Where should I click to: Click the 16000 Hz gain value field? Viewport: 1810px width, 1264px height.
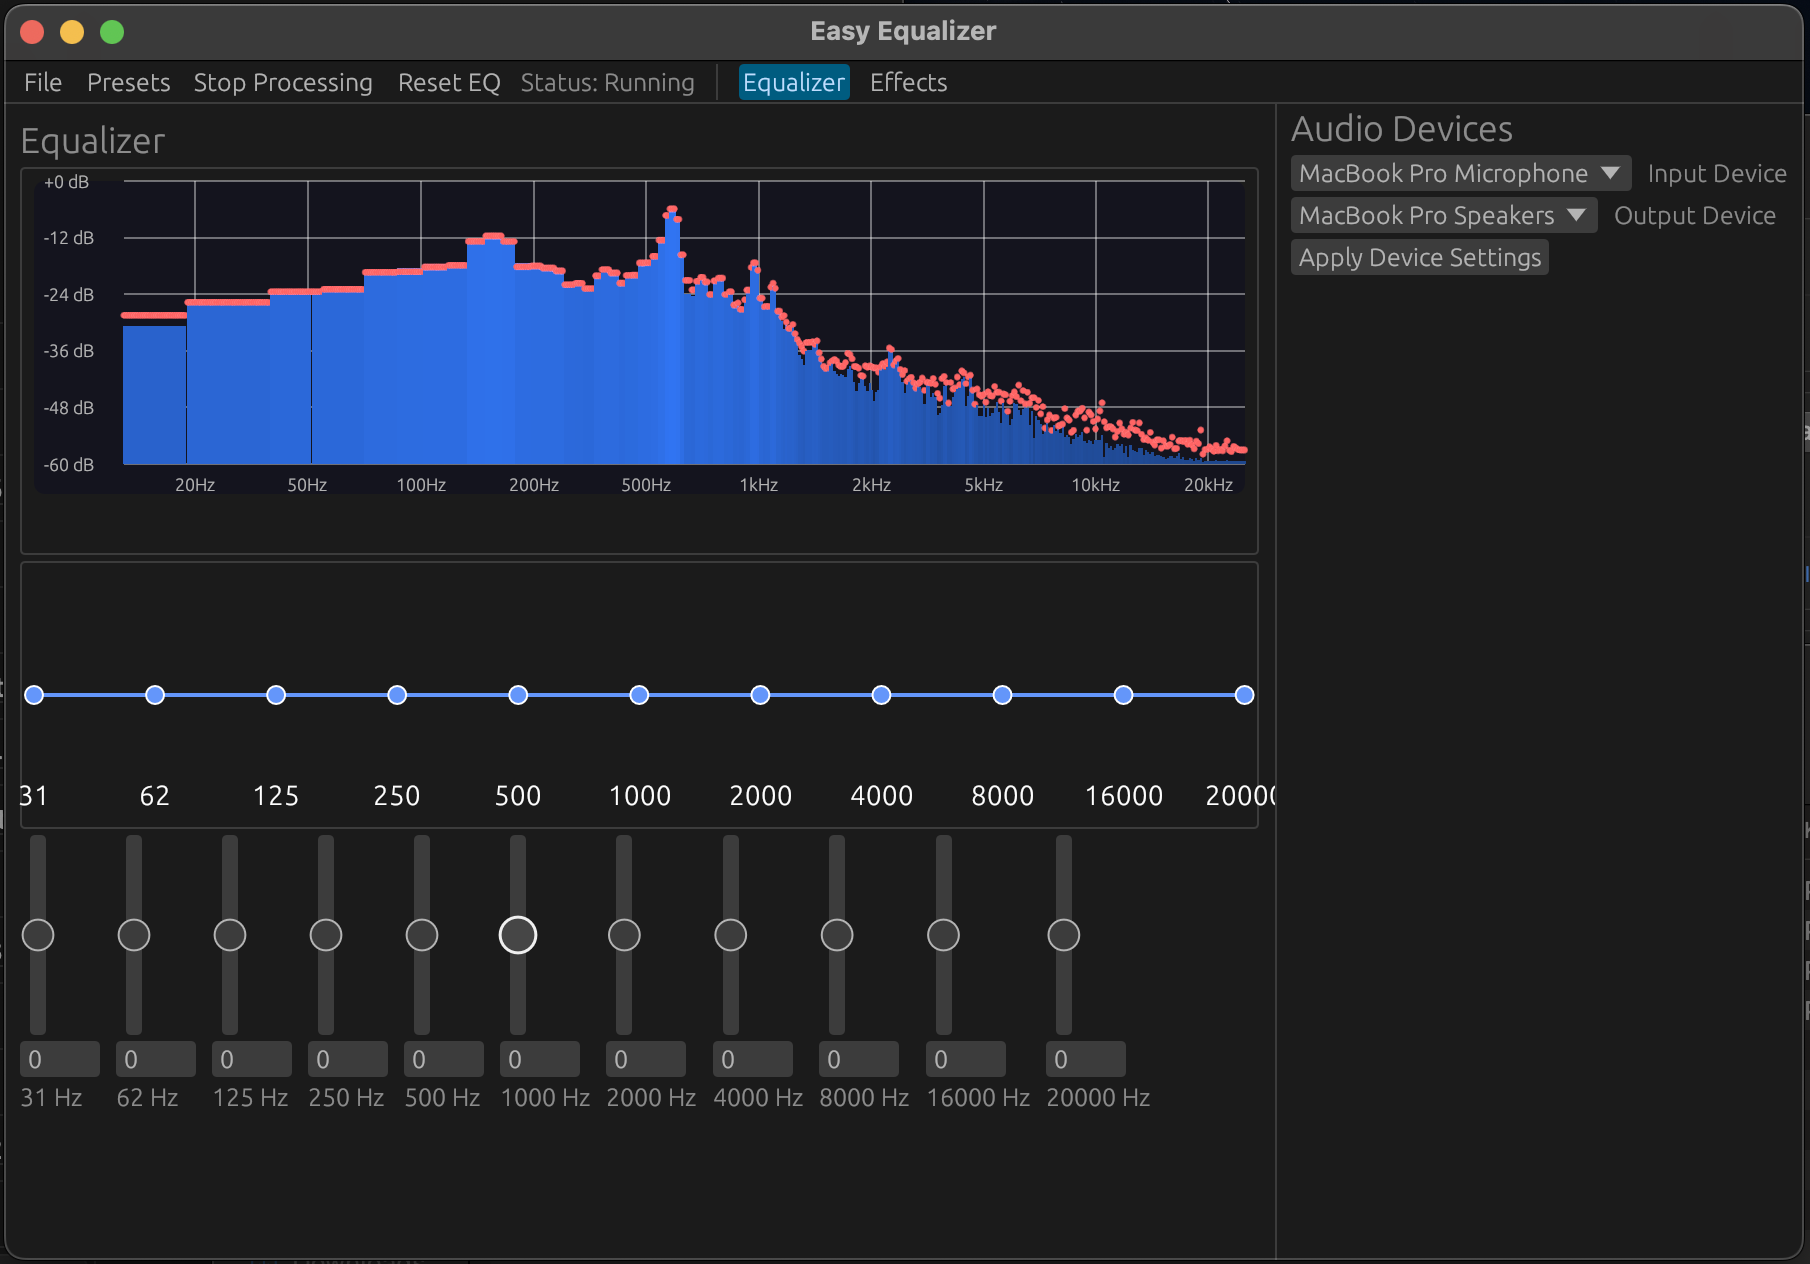966,1059
